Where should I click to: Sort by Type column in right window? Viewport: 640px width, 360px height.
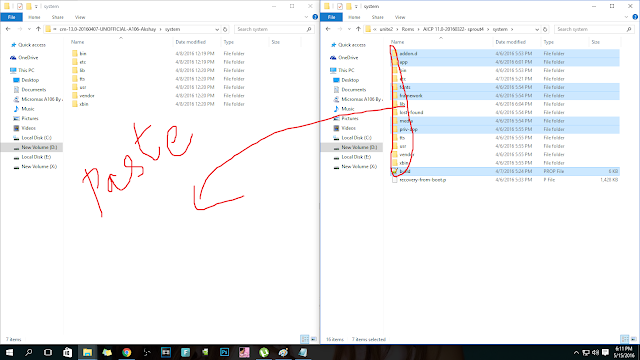[549, 42]
